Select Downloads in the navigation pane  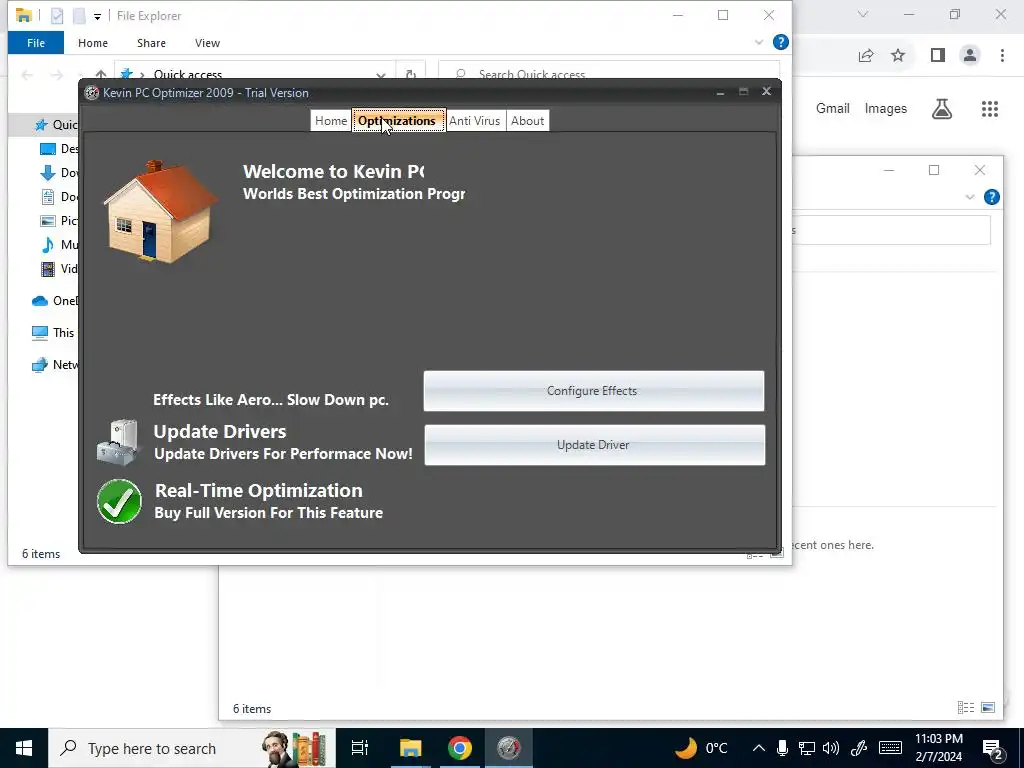(59, 173)
